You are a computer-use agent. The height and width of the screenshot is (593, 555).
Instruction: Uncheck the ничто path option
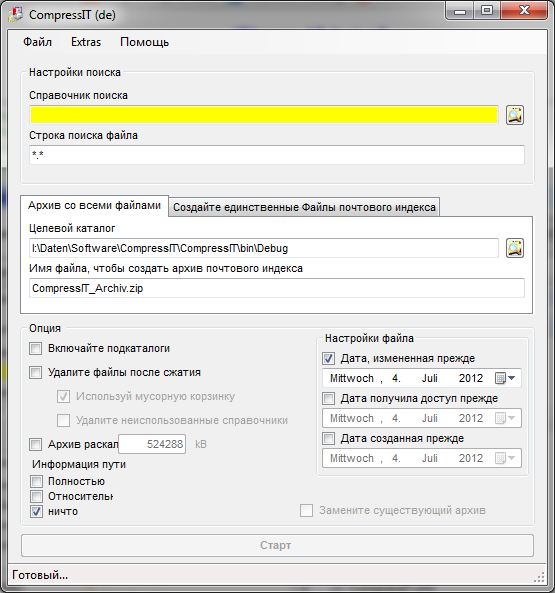[x=36, y=511]
